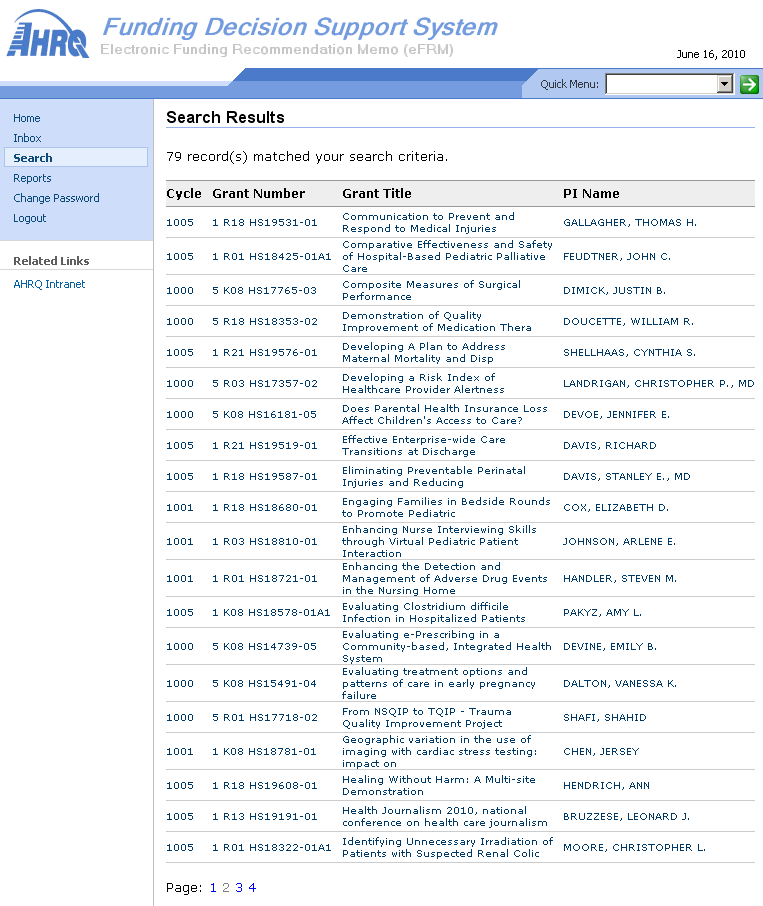The width and height of the screenshot is (763, 906).
Task: Open grant 1 K08 HS18781-01
Action: click(265, 752)
